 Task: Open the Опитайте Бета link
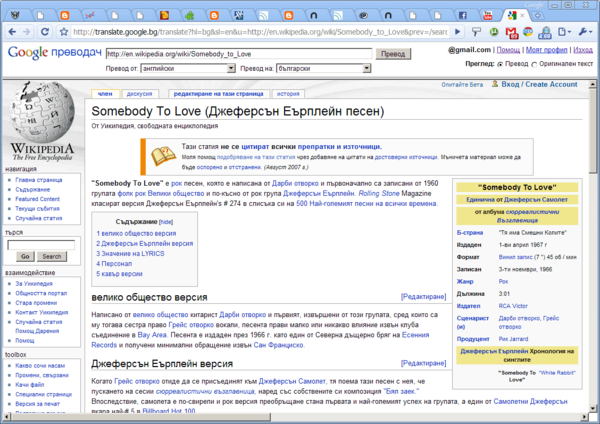coord(462,85)
